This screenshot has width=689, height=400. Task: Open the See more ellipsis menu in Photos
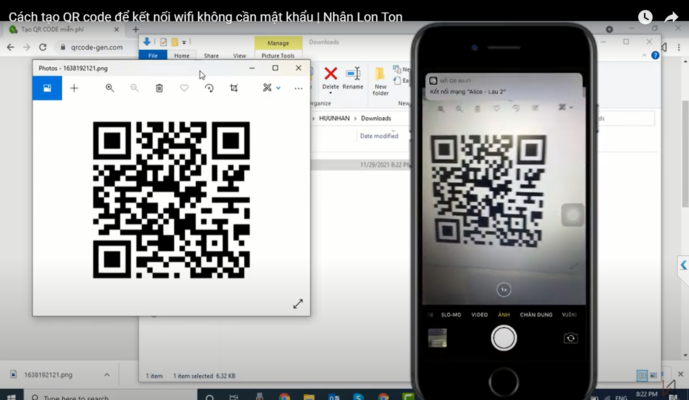298,88
